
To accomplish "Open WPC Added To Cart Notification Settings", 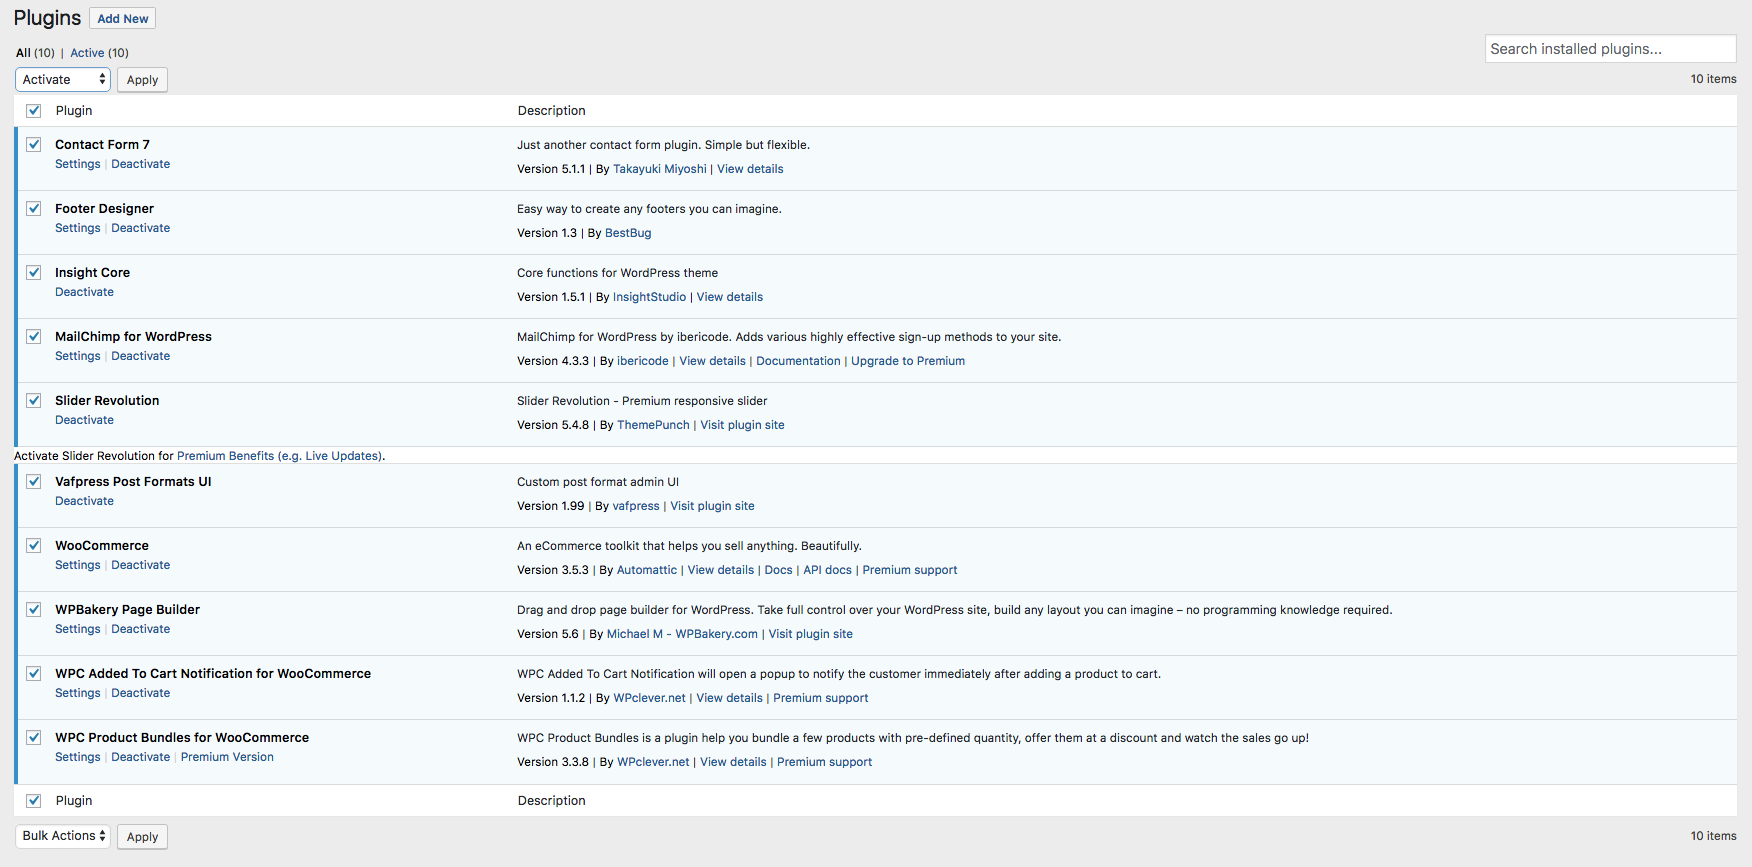I will pos(78,693).
